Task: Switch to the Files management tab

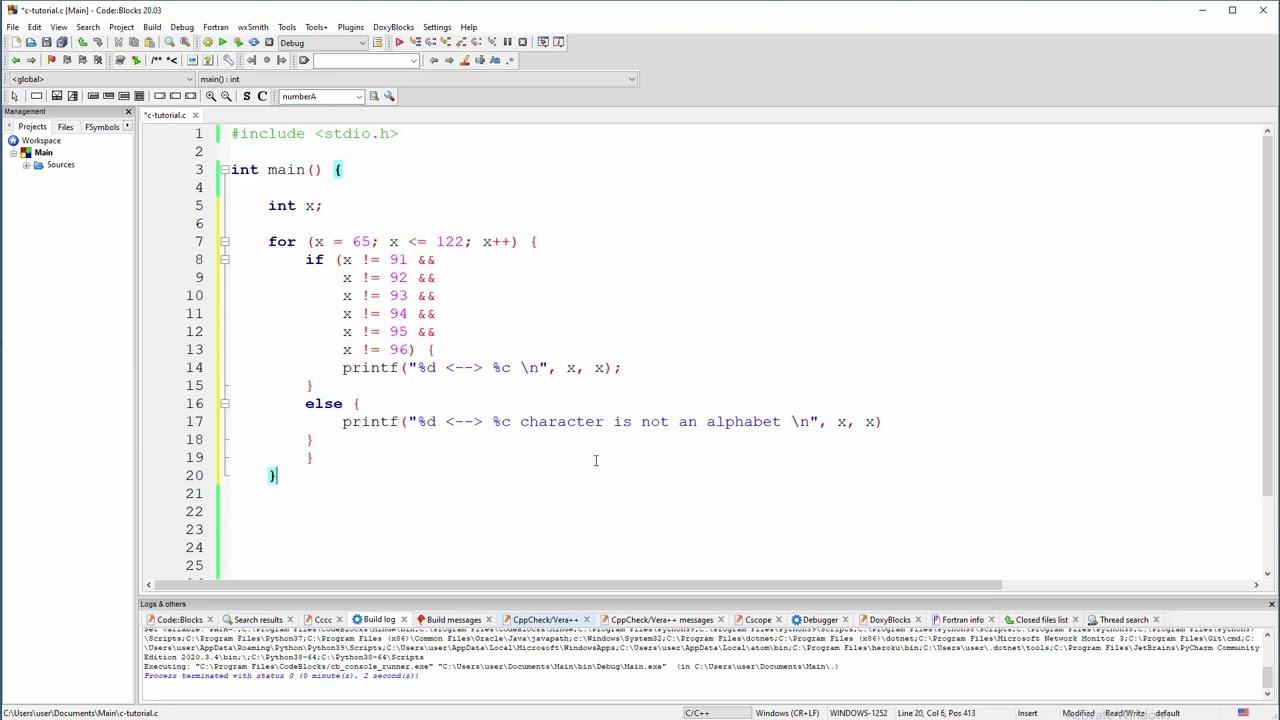Action: (x=65, y=127)
